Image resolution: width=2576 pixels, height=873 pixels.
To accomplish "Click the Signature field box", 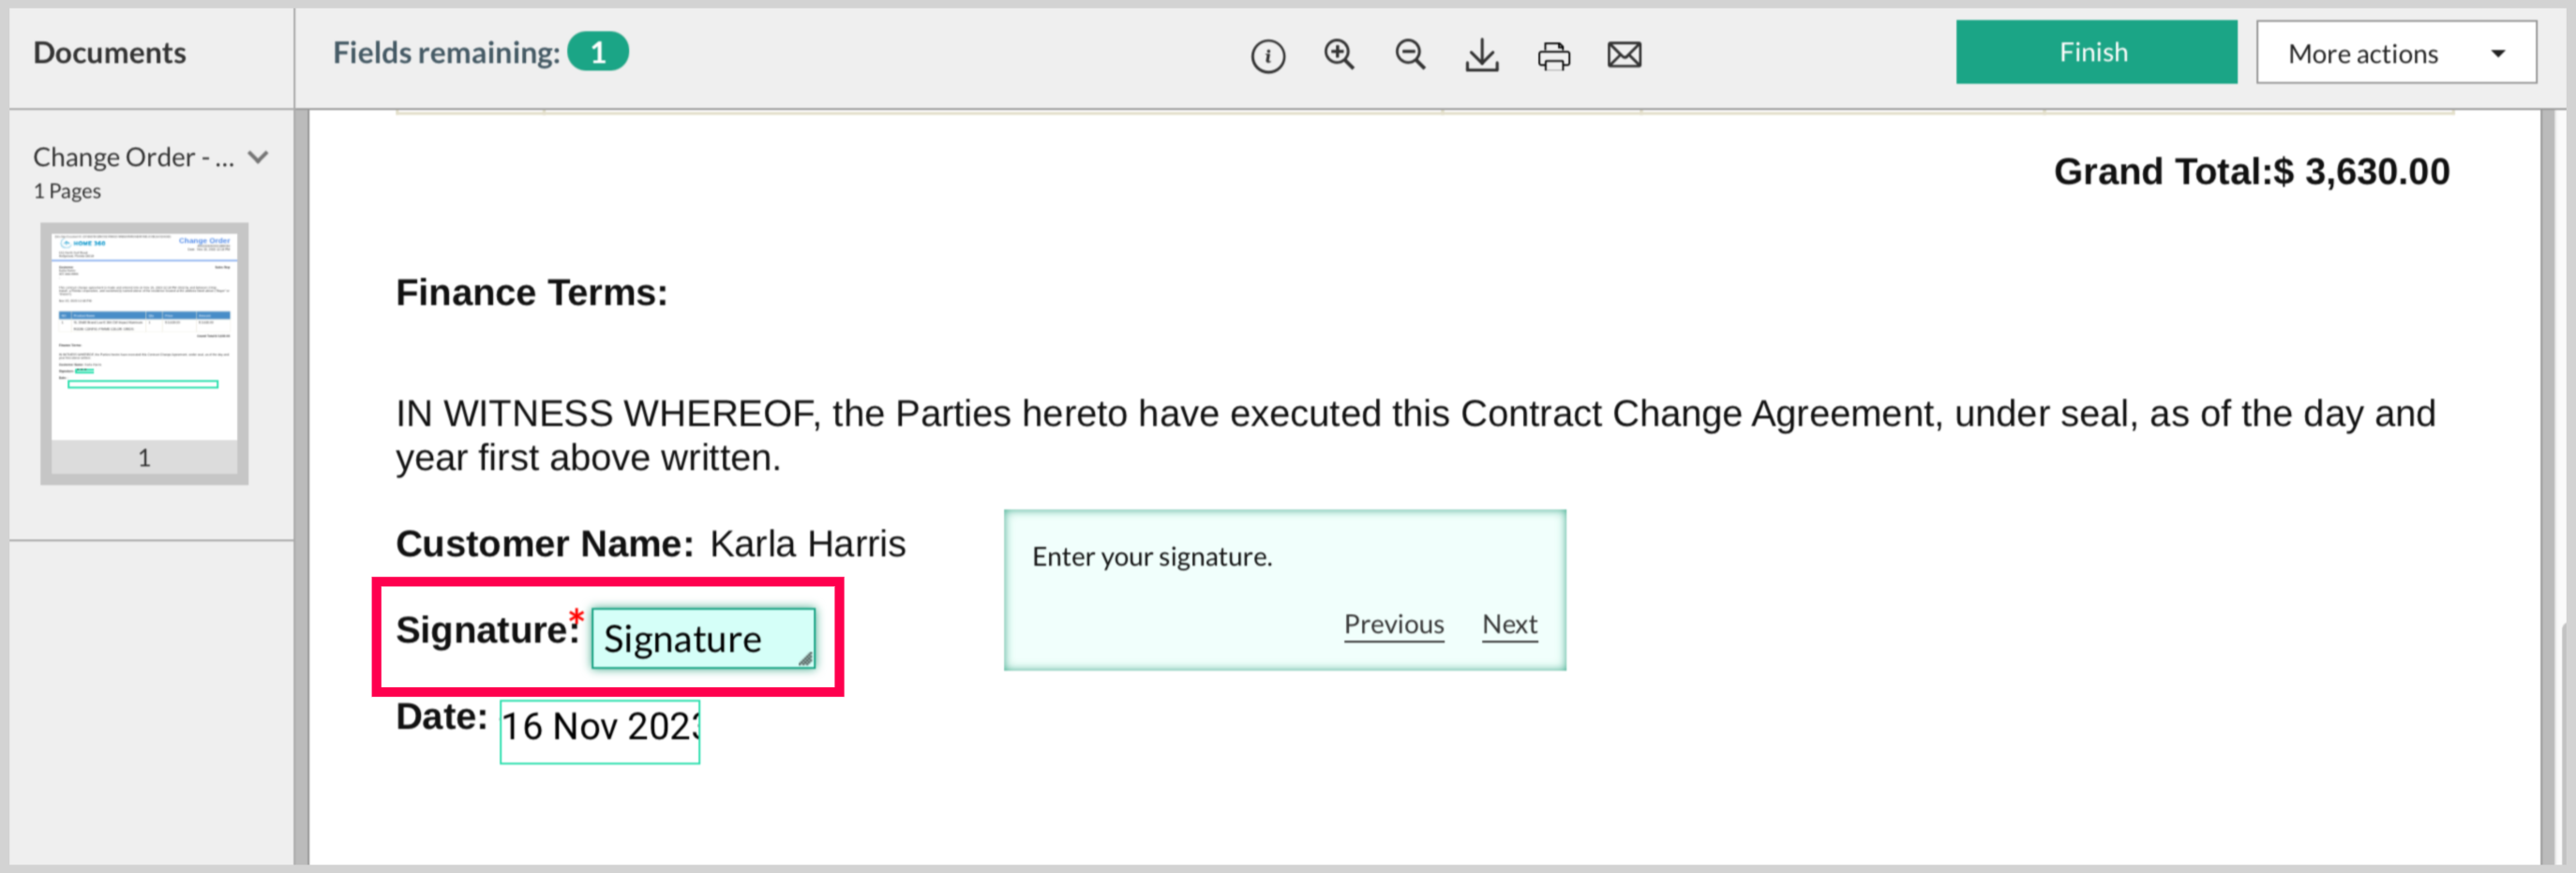I will pyautogui.click(x=702, y=639).
